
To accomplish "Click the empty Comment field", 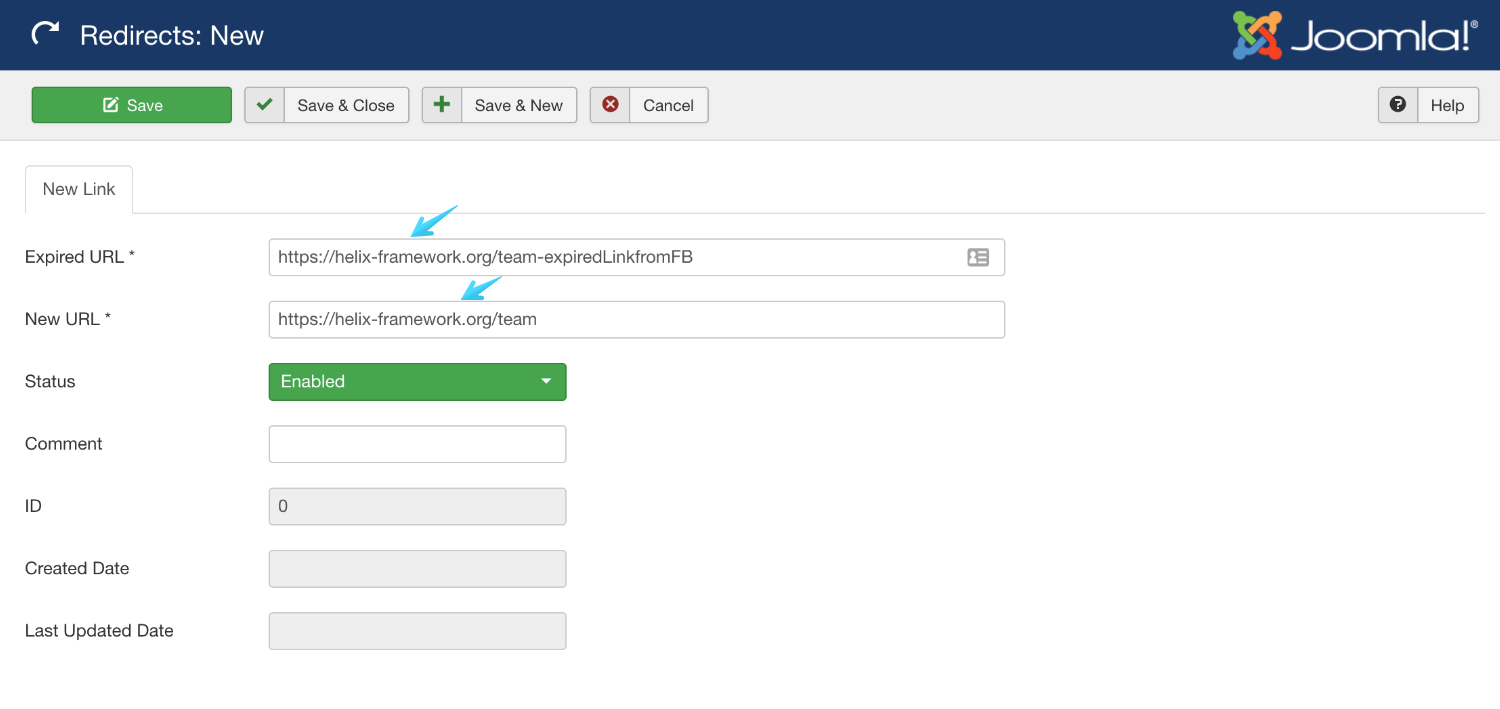I will [417, 444].
